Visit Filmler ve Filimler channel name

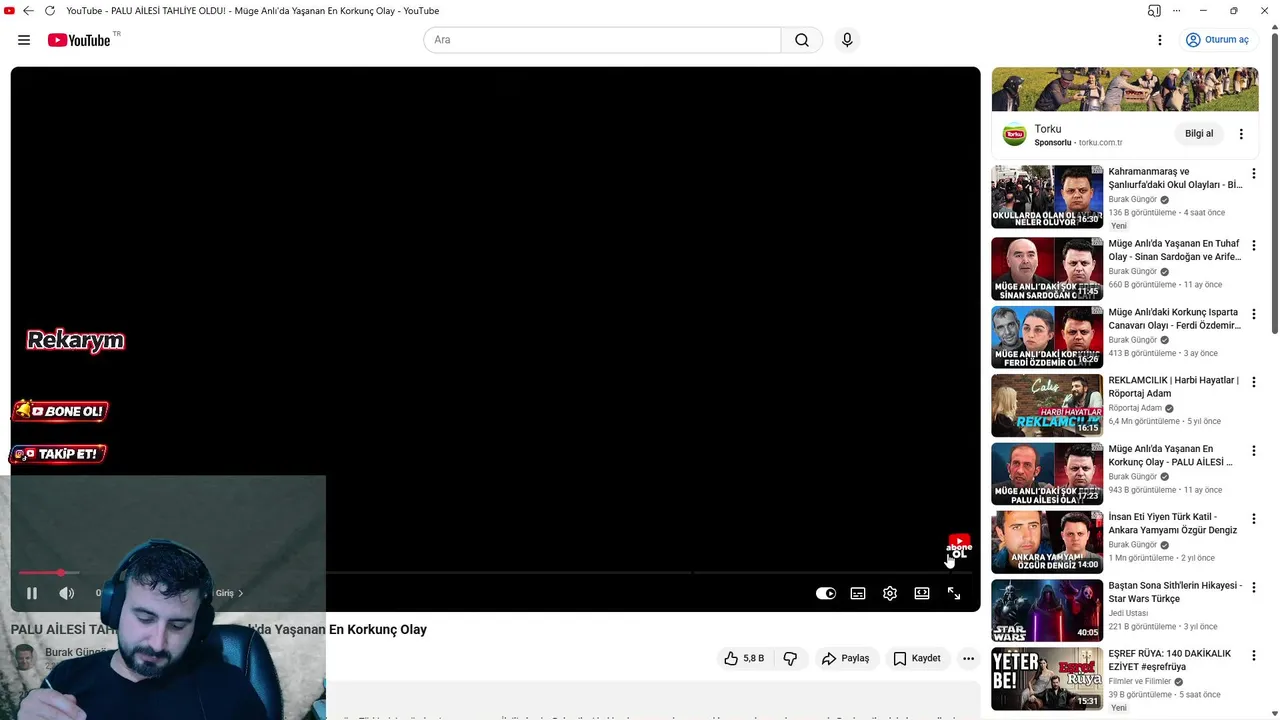point(1139,681)
